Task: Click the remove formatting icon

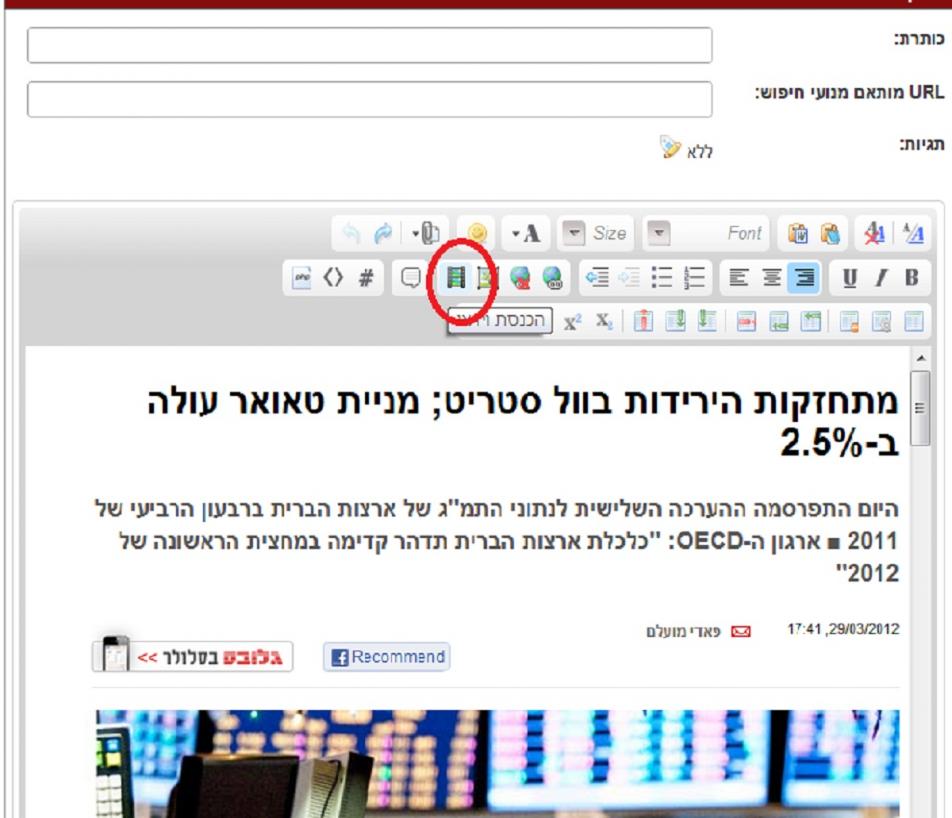Action: coord(873,233)
